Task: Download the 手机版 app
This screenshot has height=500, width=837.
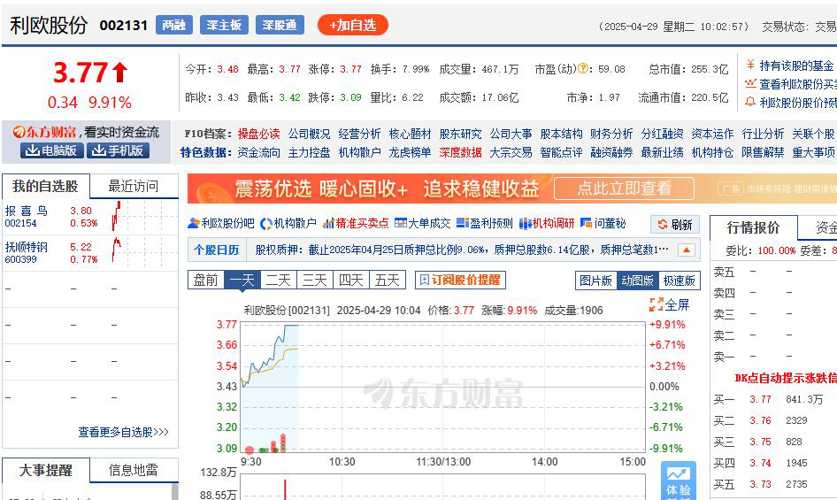Action: click(x=118, y=151)
